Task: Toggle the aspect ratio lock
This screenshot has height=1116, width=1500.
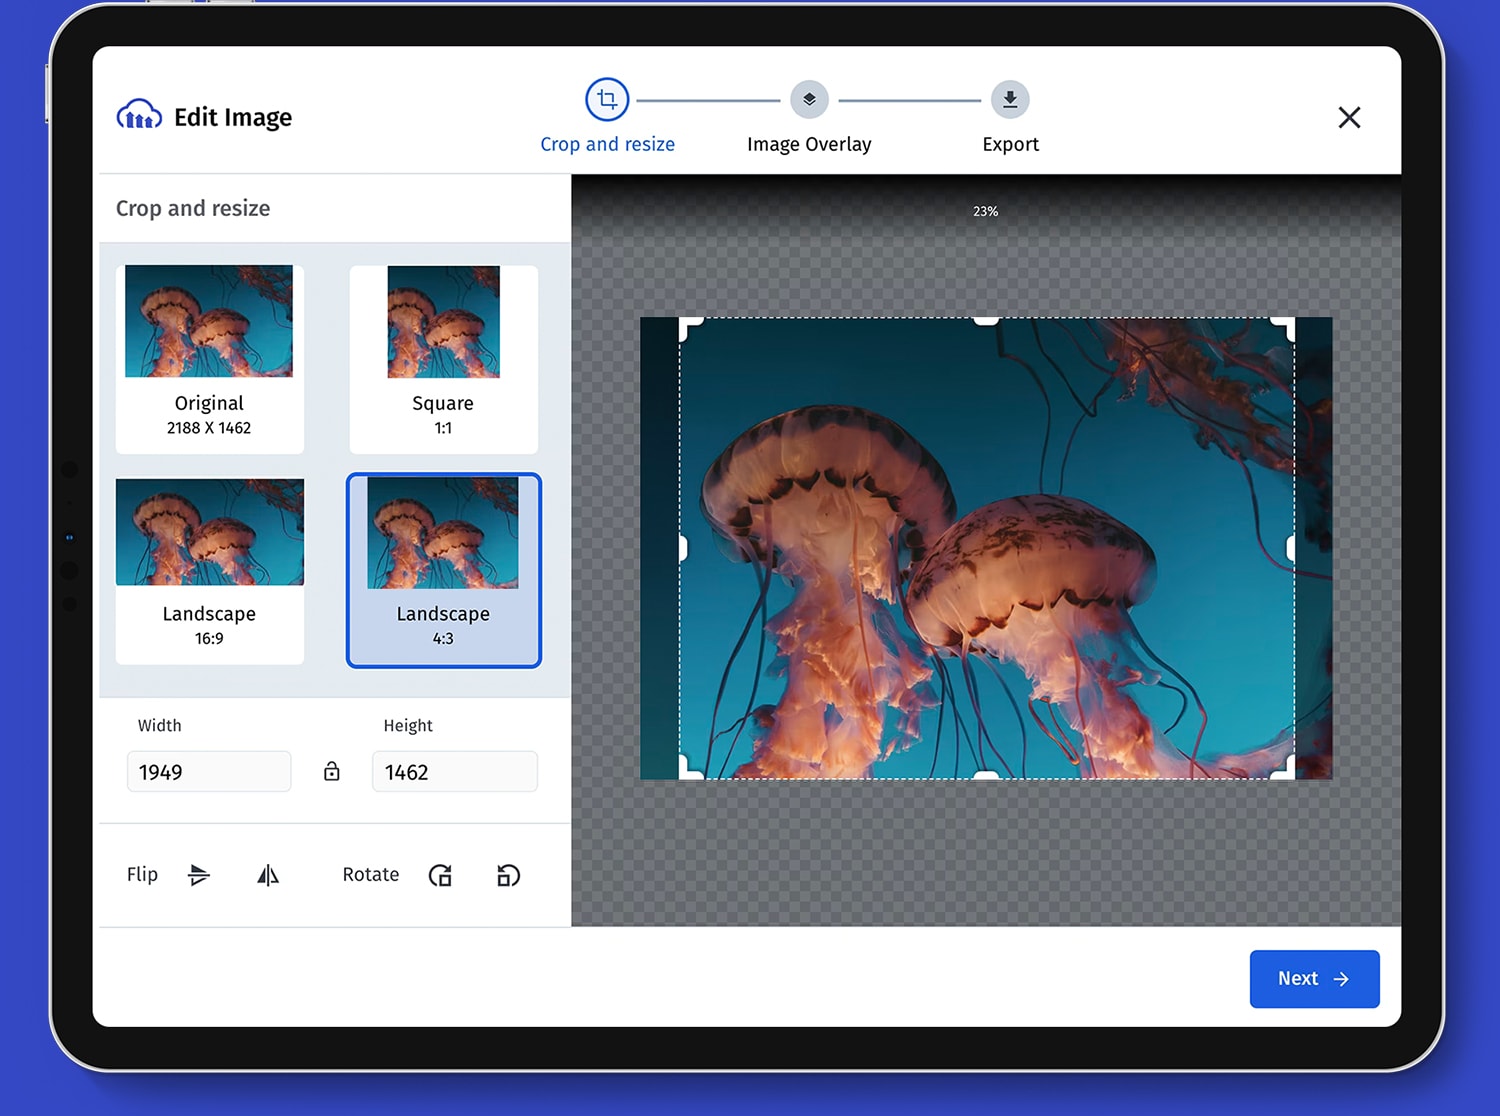Action: pyautogui.click(x=332, y=771)
